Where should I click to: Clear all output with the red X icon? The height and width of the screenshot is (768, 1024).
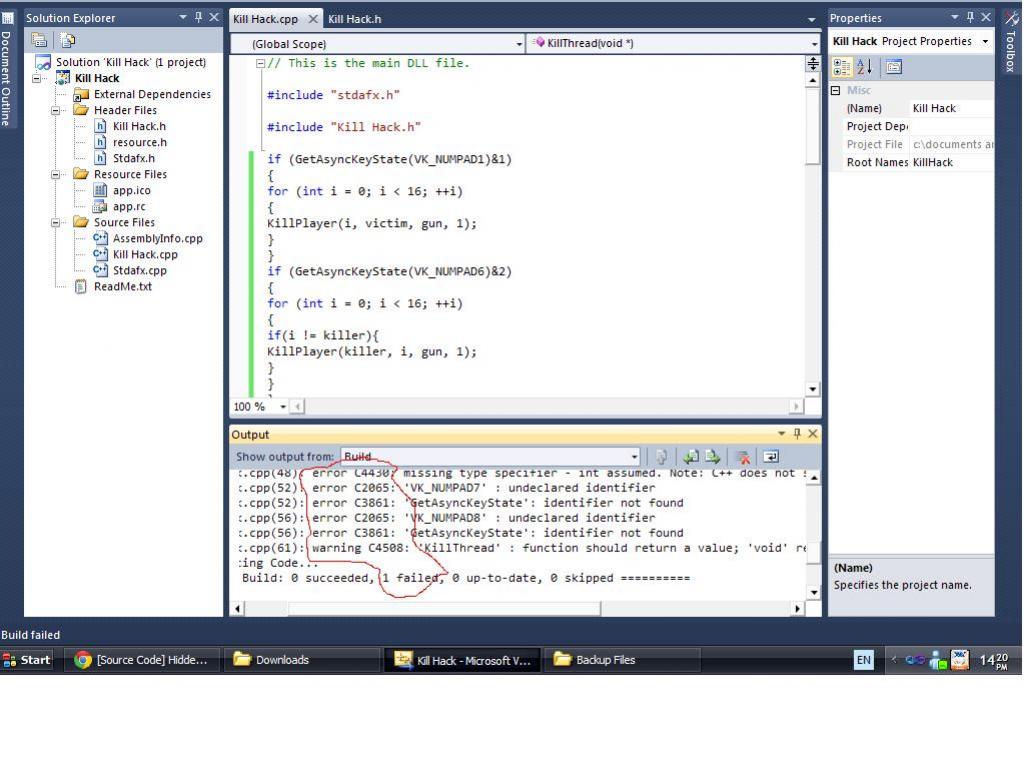point(743,457)
